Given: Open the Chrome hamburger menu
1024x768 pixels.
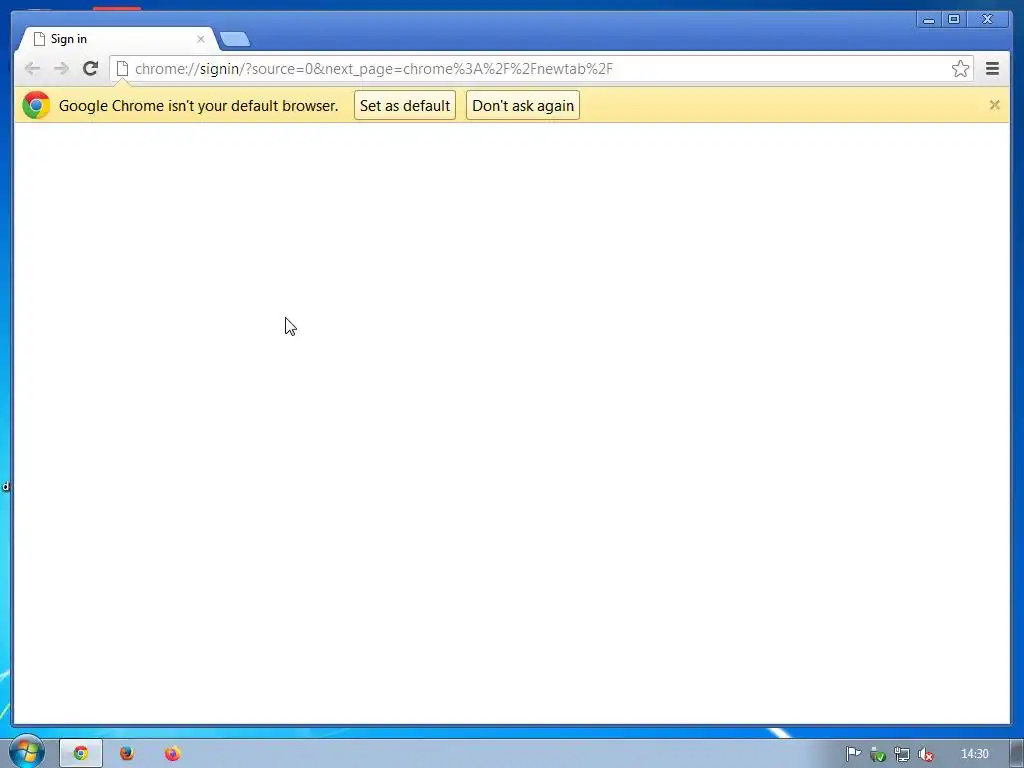Looking at the screenshot, I should coord(992,69).
